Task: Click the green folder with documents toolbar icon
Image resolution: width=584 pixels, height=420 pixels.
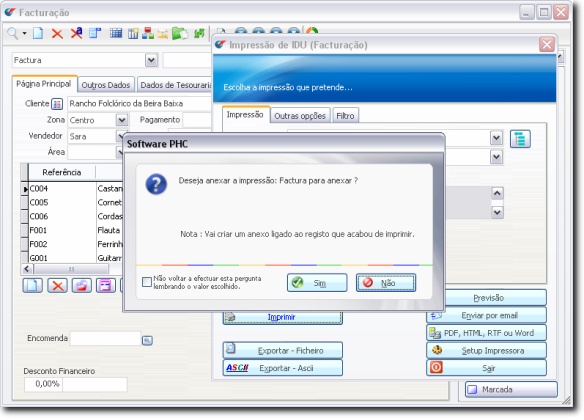Action: (x=180, y=34)
